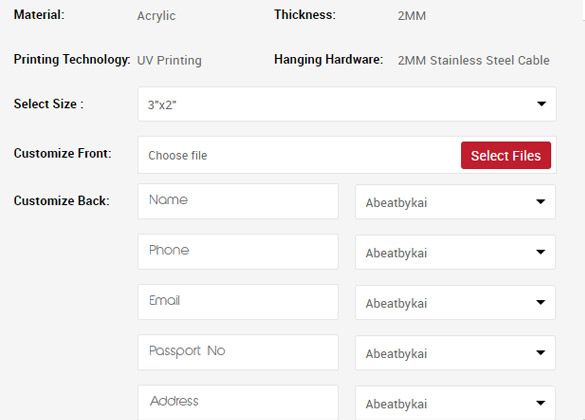Click the Select Files button
This screenshot has height=420, width=585.
[x=506, y=155]
